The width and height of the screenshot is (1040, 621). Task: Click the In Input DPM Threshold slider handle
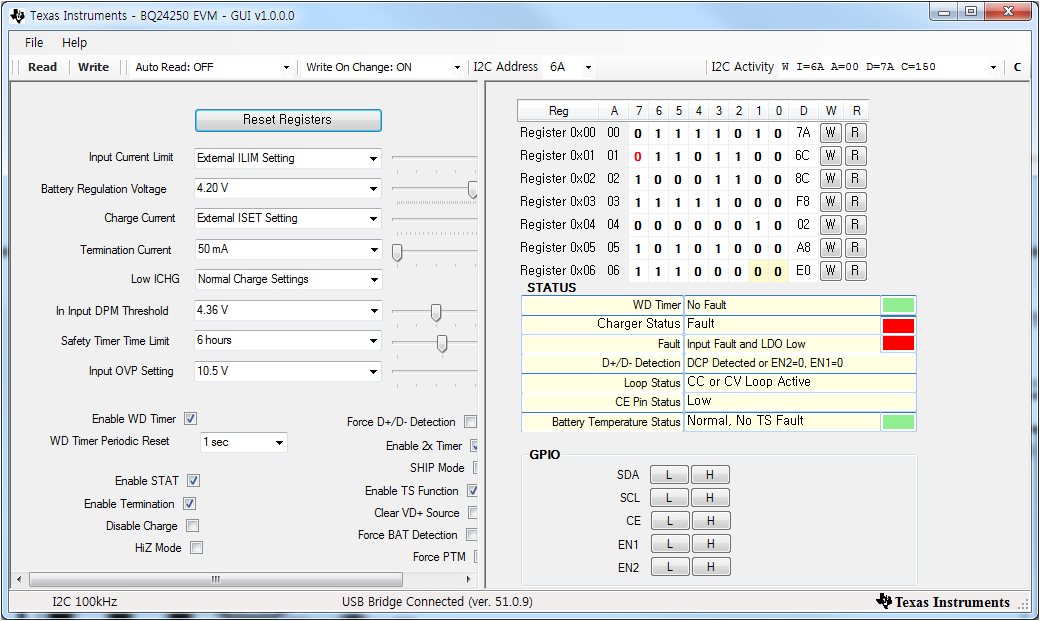point(436,312)
